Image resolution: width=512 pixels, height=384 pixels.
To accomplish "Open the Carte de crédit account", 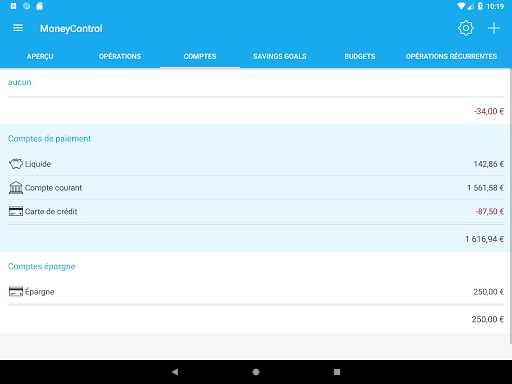I will coord(256,211).
